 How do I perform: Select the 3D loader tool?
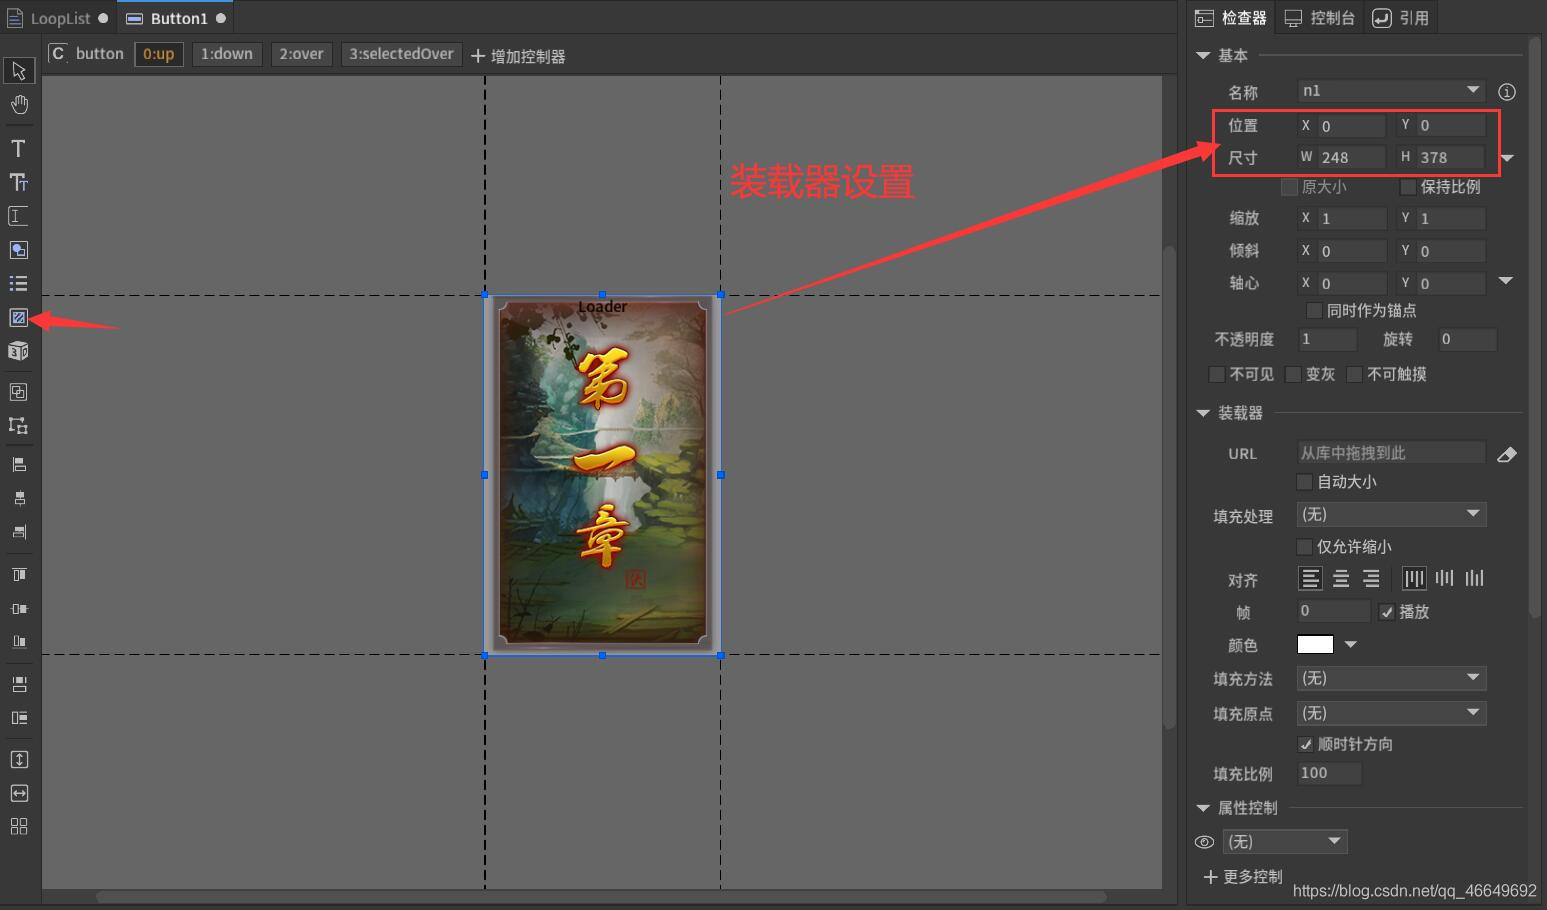pos(18,351)
